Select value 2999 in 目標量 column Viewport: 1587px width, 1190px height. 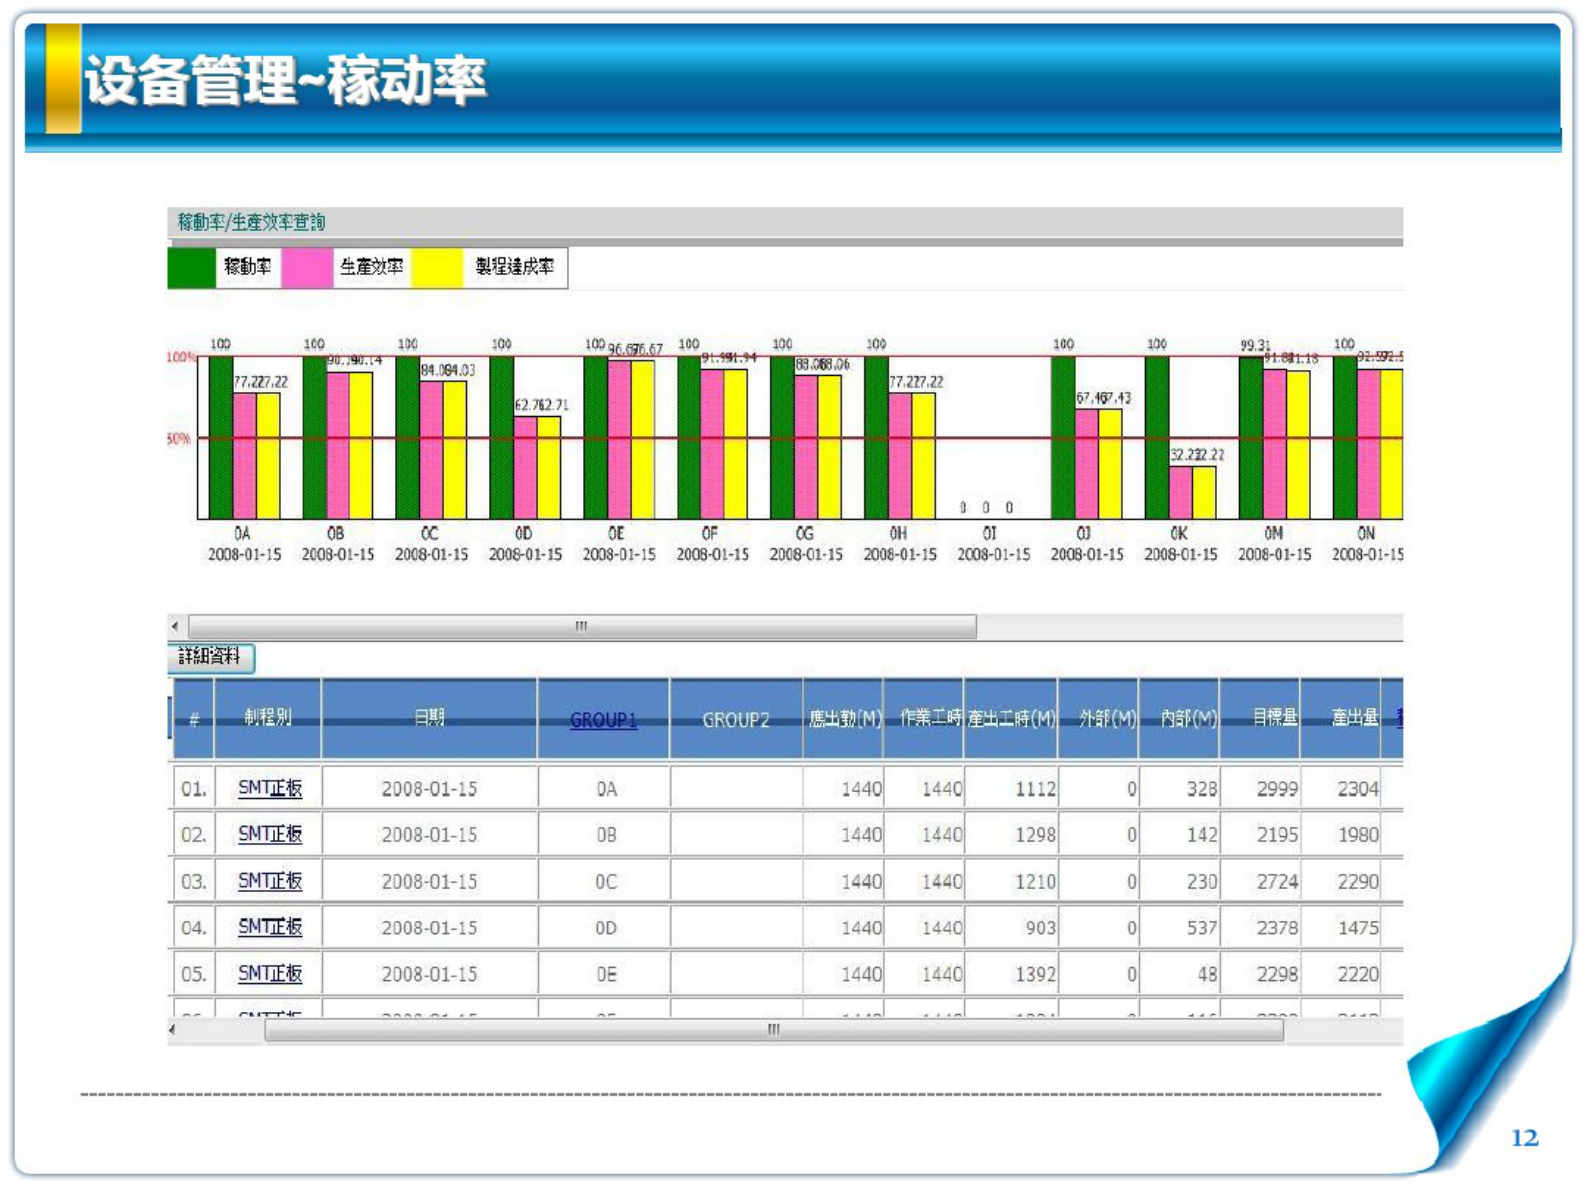click(x=1277, y=789)
